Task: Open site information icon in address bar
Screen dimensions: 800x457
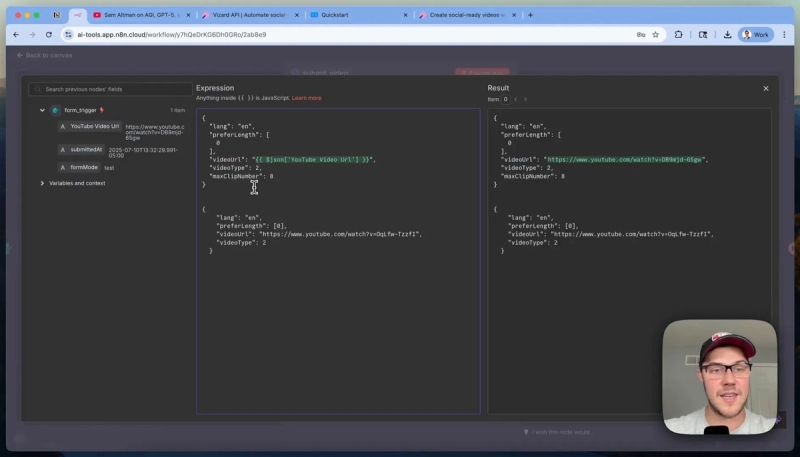Action: point(68,35)
